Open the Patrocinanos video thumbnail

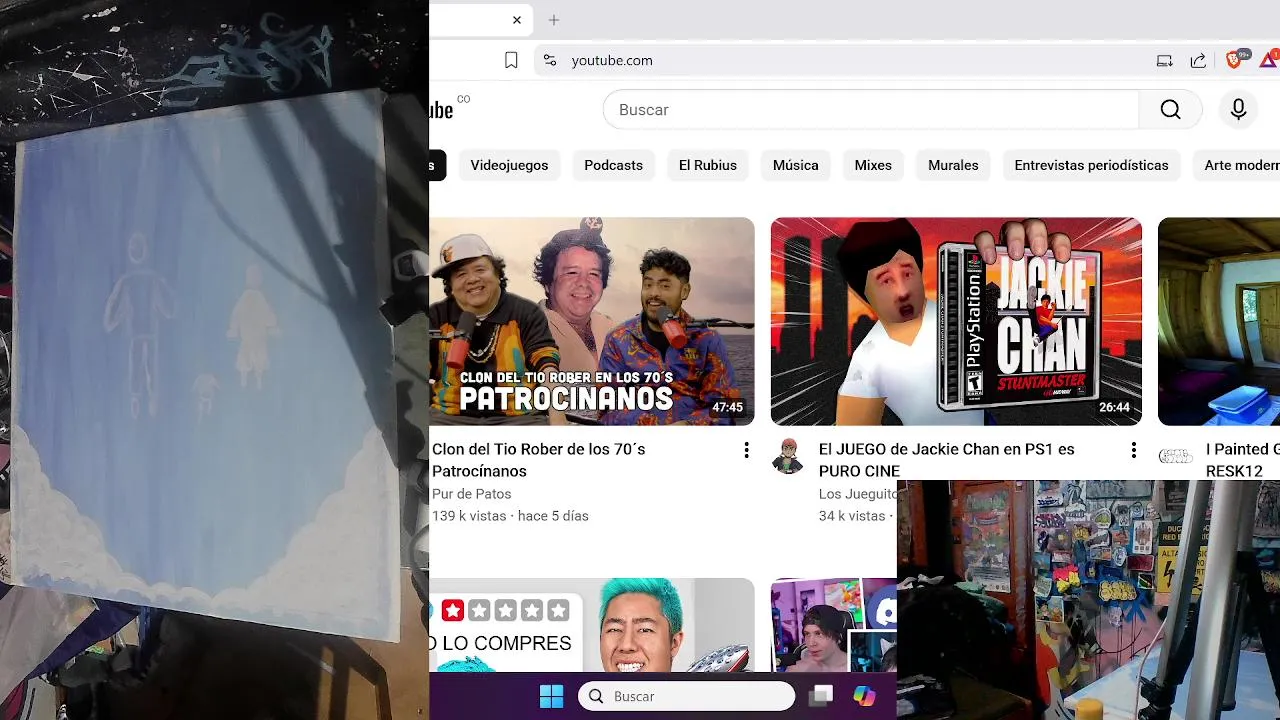pyautogui.click(x=592, y=321)
